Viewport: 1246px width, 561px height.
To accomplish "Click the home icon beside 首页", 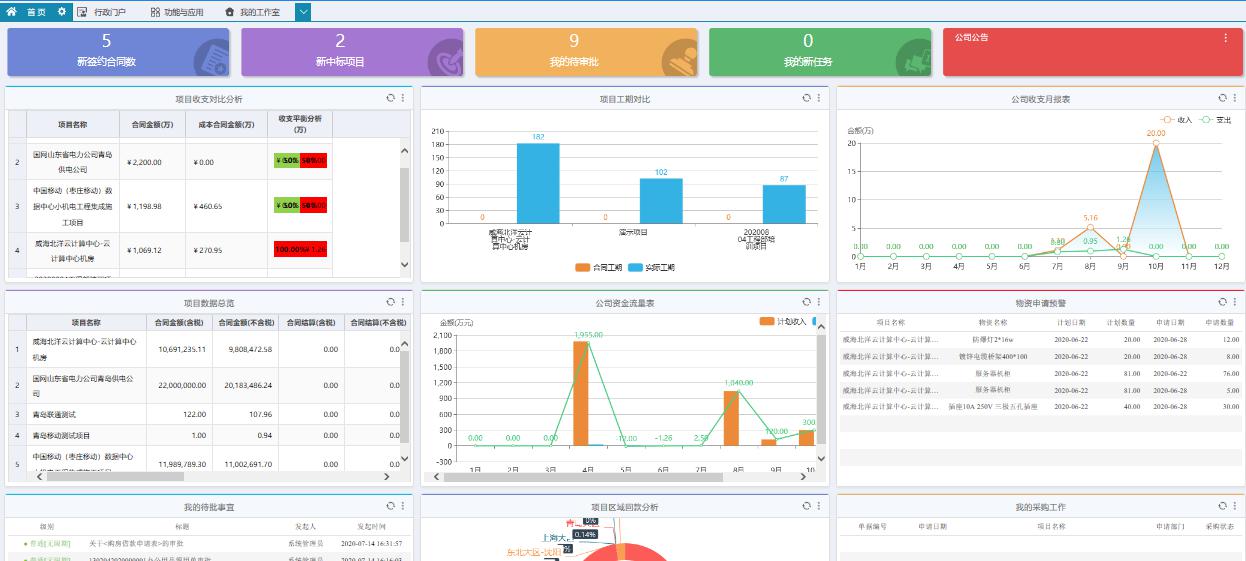I will click(x=11, y=12).
